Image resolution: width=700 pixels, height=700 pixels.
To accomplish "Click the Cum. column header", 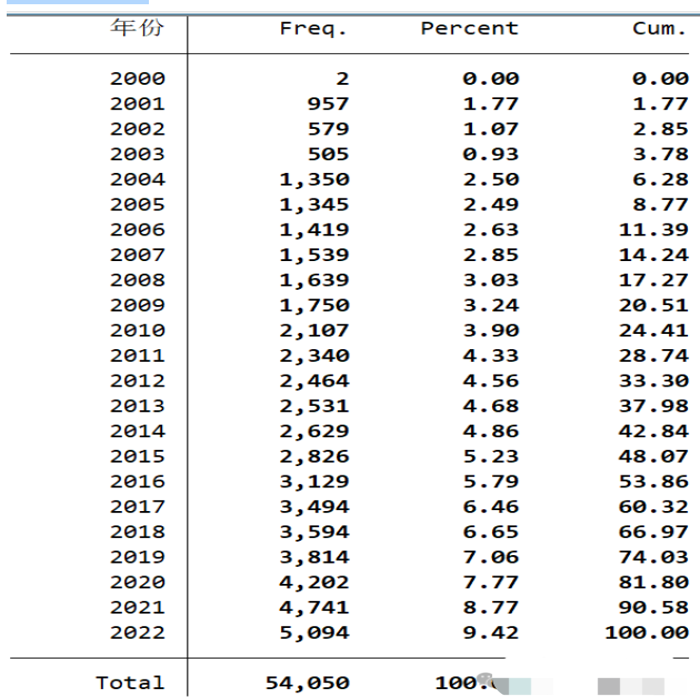I will (659, 28).
